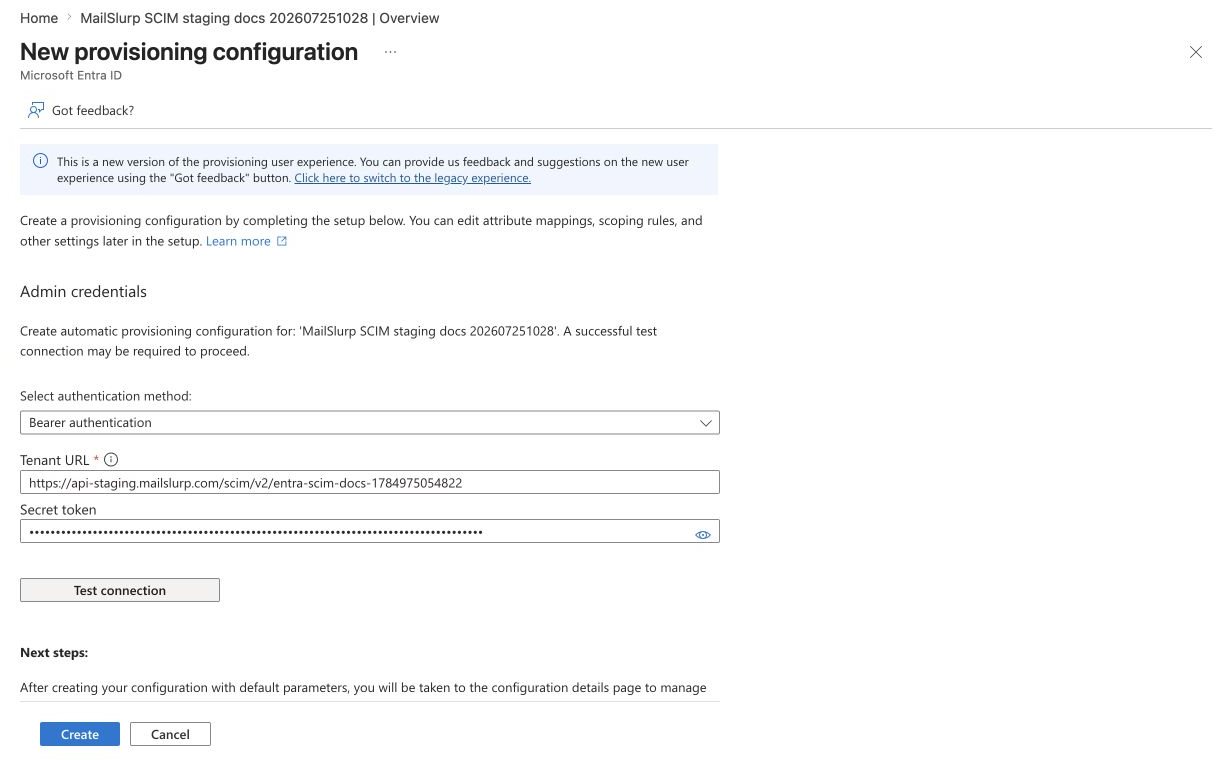
Task: Open the ellipsis more options menu
Action: pos(390,52)
